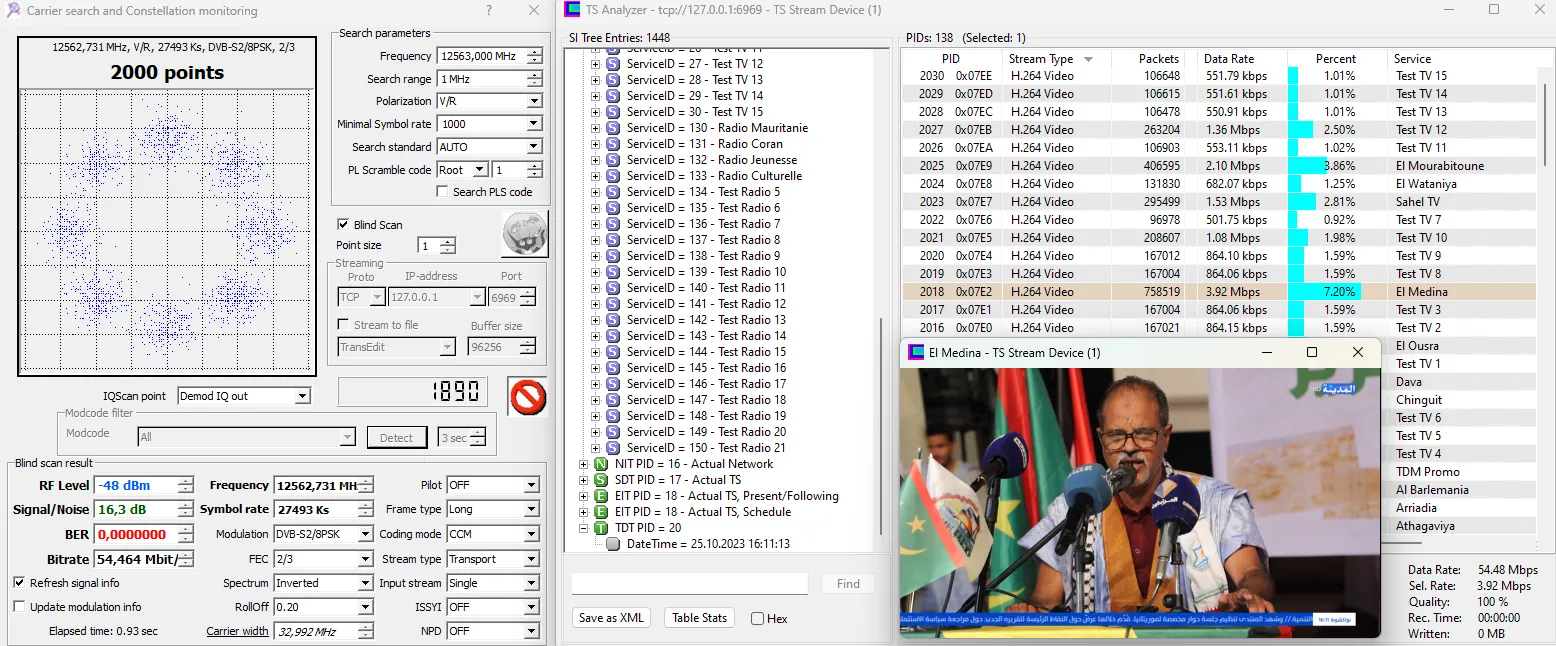Open the IQScan point dropdown
The width and height of the screenshot is (1556, 646).
(302, 396)
